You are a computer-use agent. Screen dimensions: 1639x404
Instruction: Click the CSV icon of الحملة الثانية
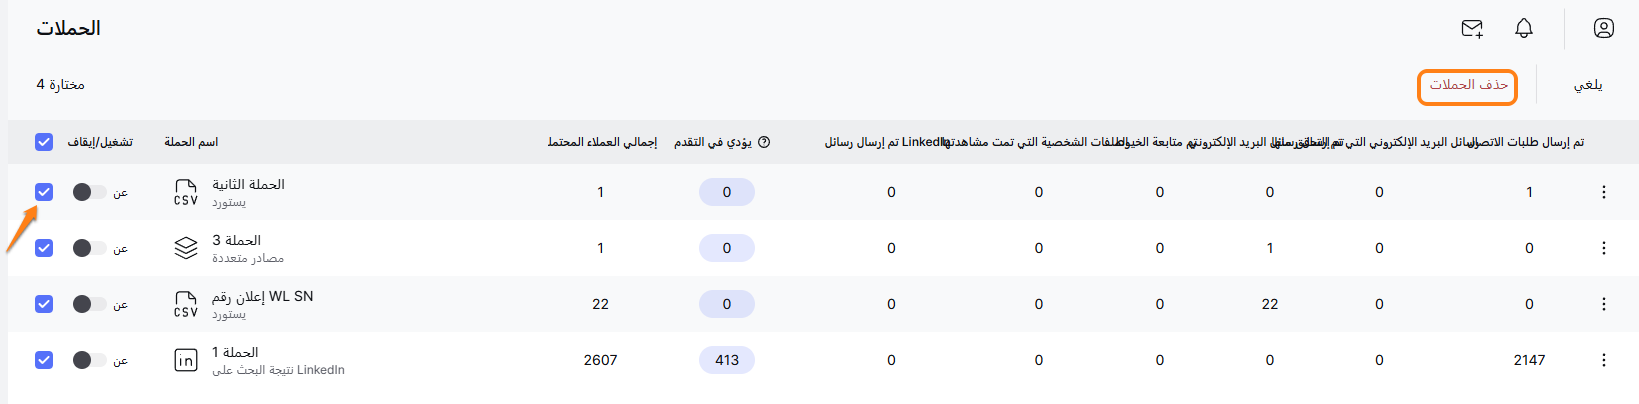186,192
